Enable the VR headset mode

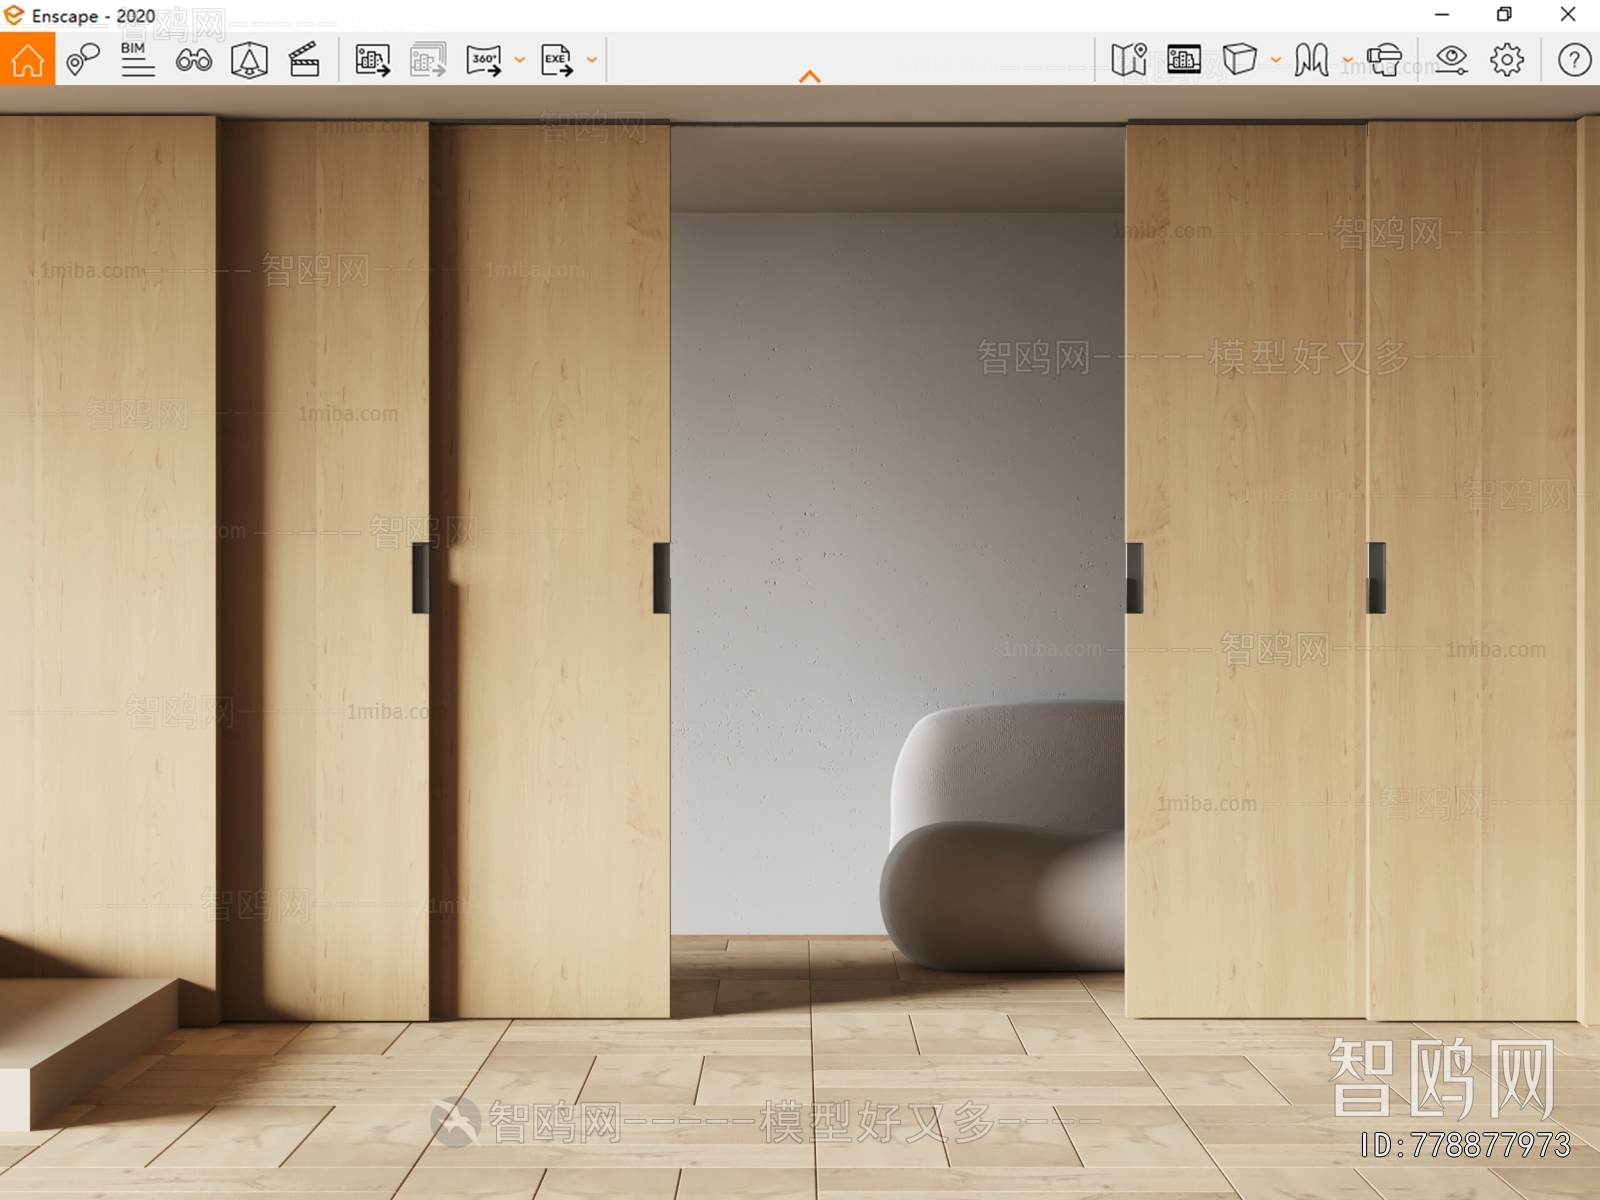[1385, 60]
